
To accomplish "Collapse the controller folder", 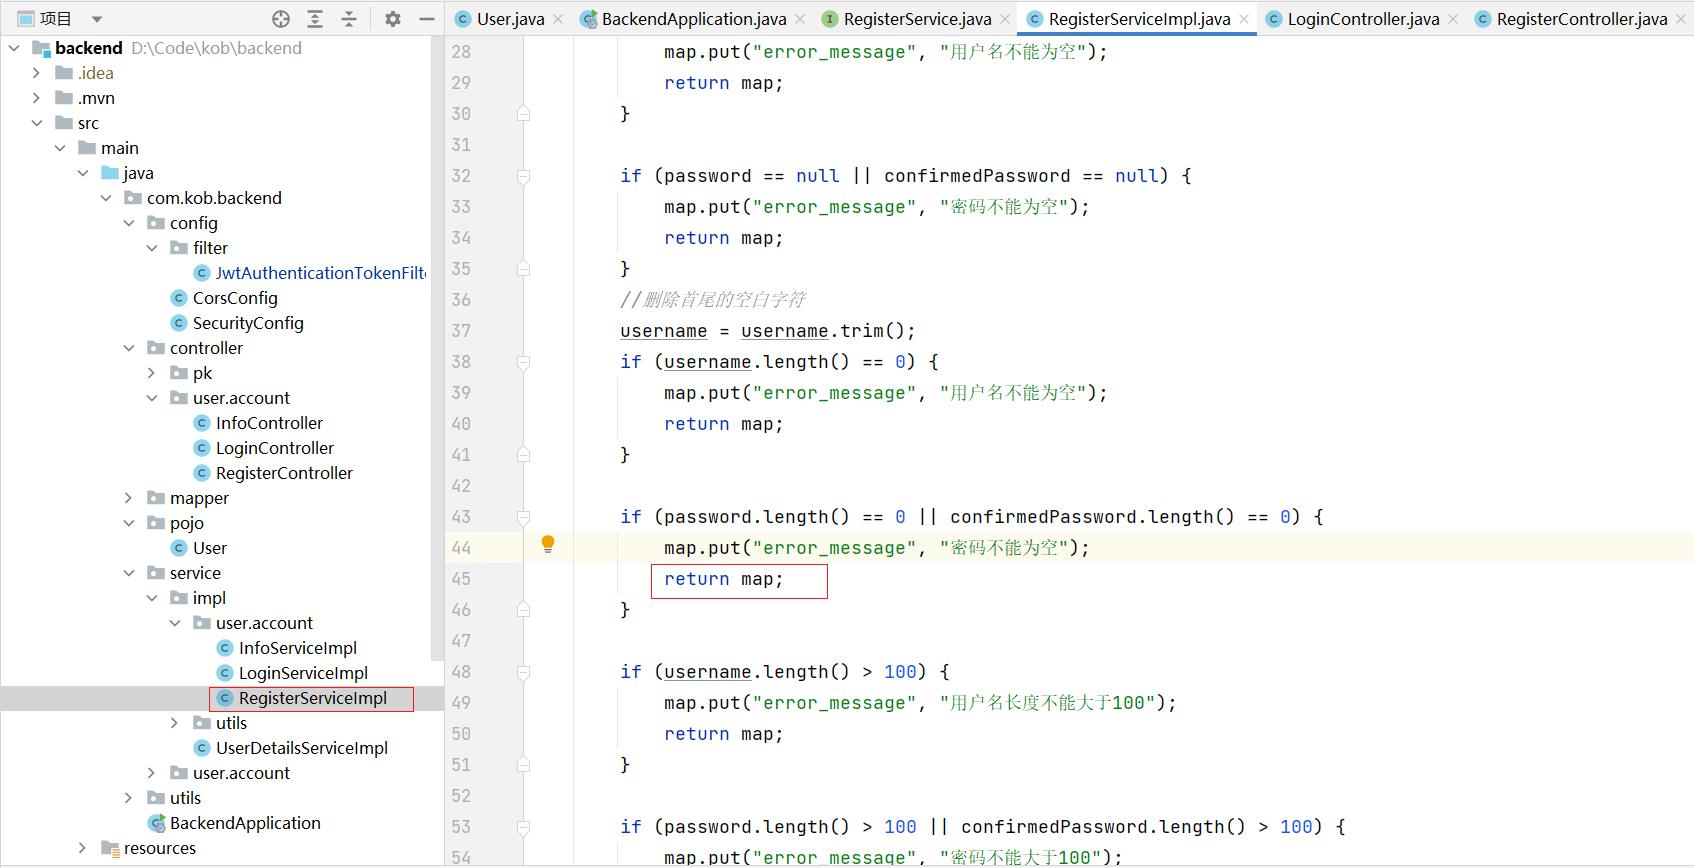I will pyautogui.click(x=128, y=348).
